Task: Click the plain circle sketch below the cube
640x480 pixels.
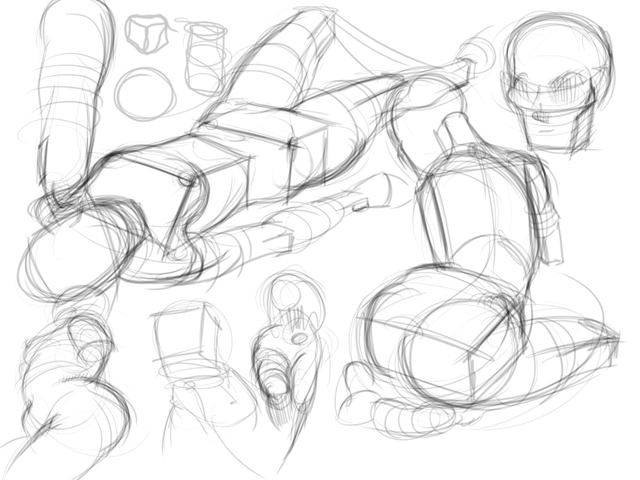Action: (146, 94)
